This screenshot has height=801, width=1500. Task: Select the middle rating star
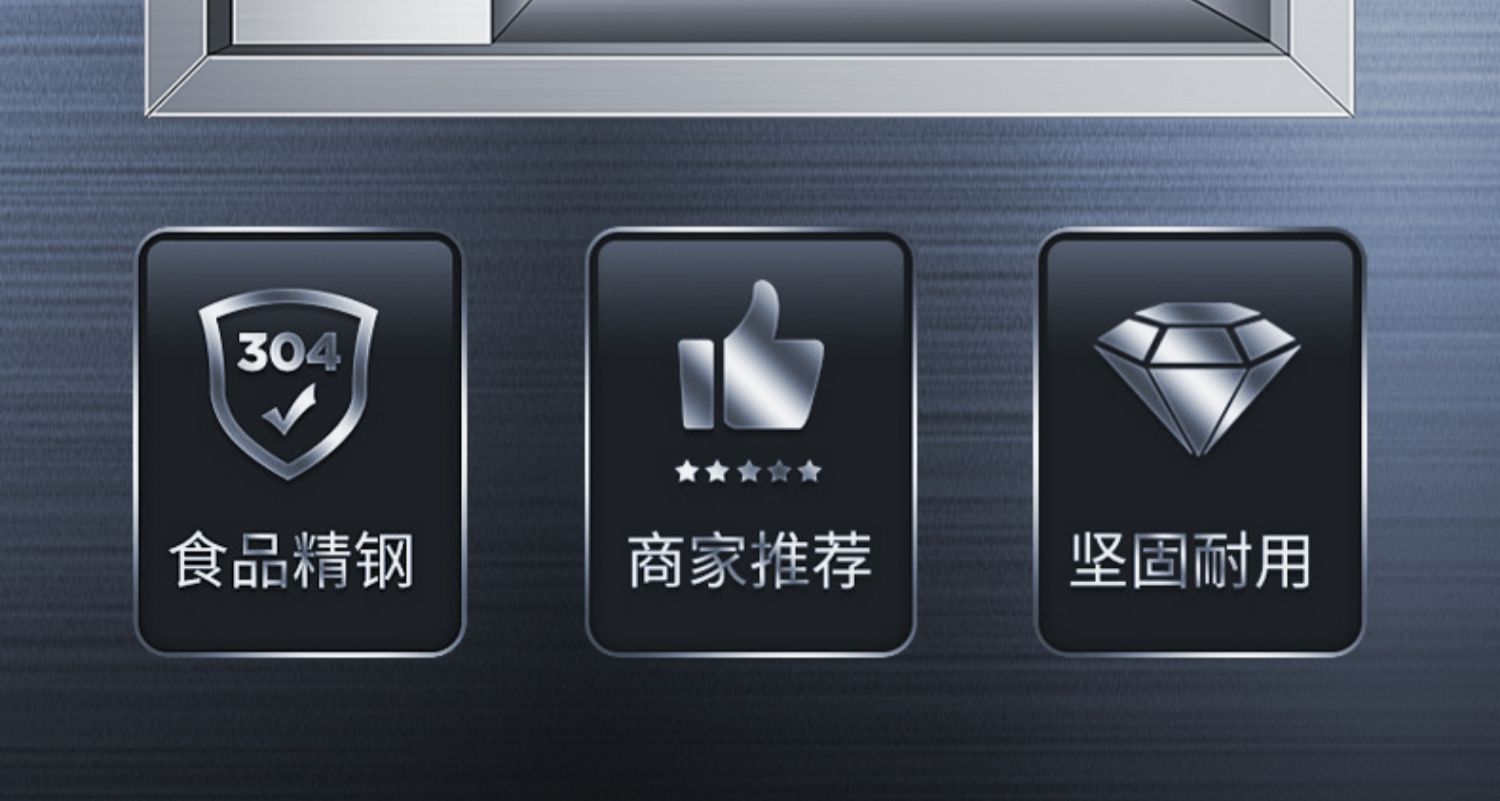[x=748, y=471]
